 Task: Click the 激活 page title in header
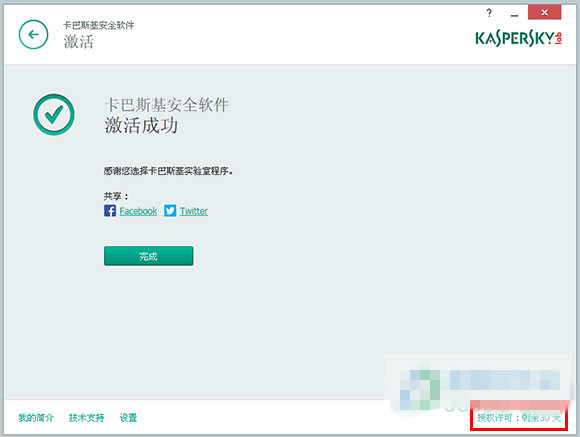point(78,41)
